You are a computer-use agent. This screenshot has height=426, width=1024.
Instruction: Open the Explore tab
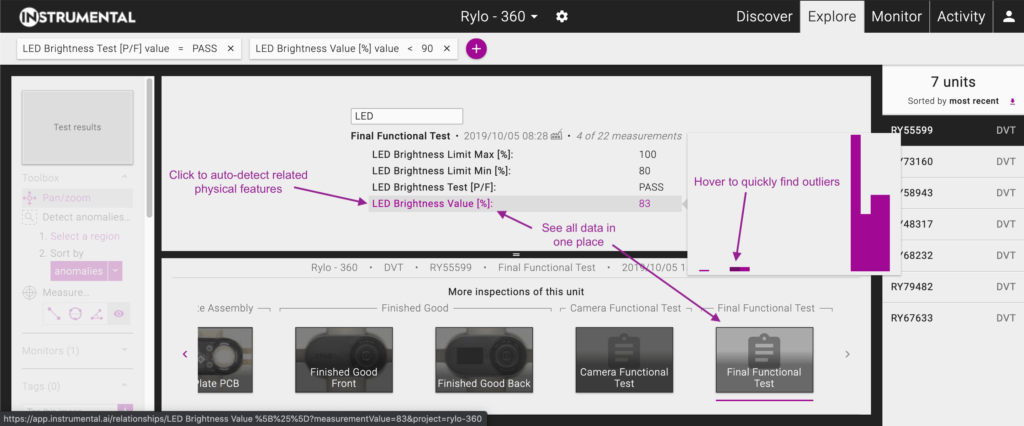[831, 16]
